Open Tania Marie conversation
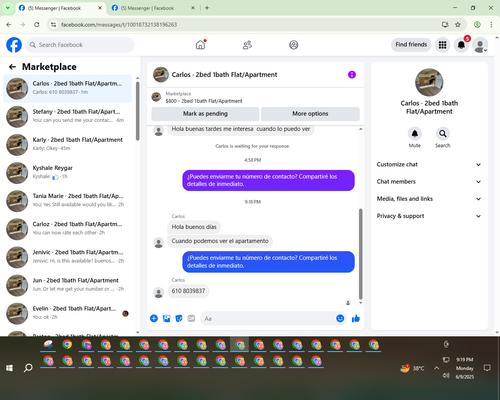 coord(67,201)
